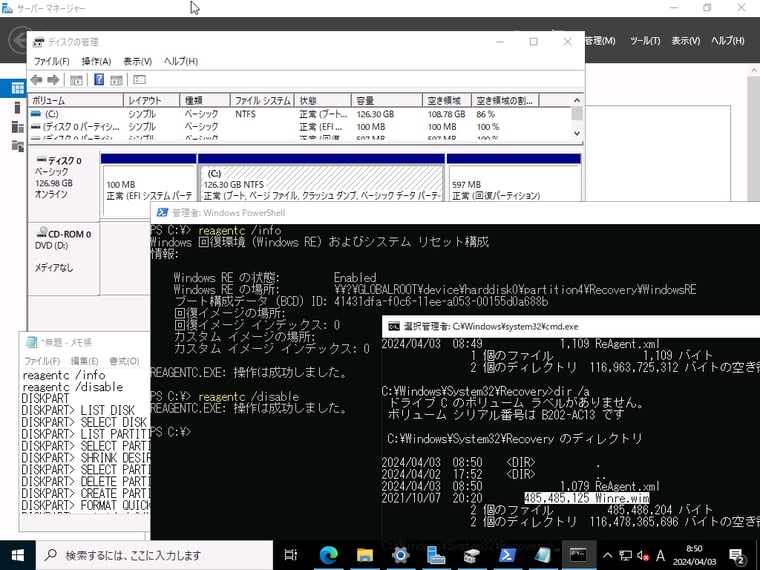
Task: Open taskbar clock showing 8:50
Action: click(695, 555)
